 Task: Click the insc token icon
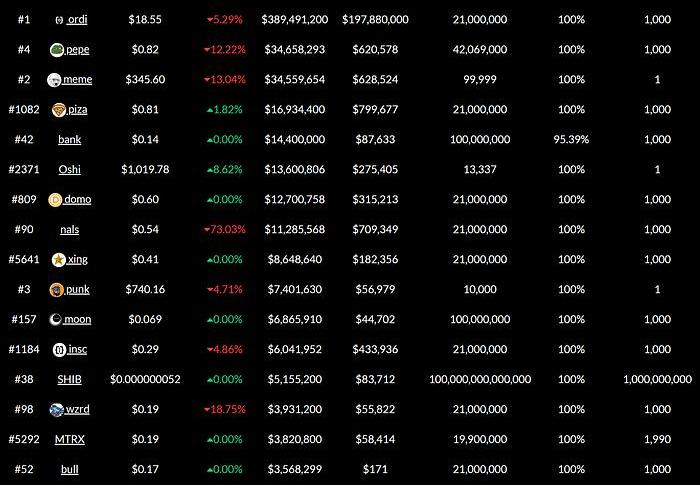59,350
